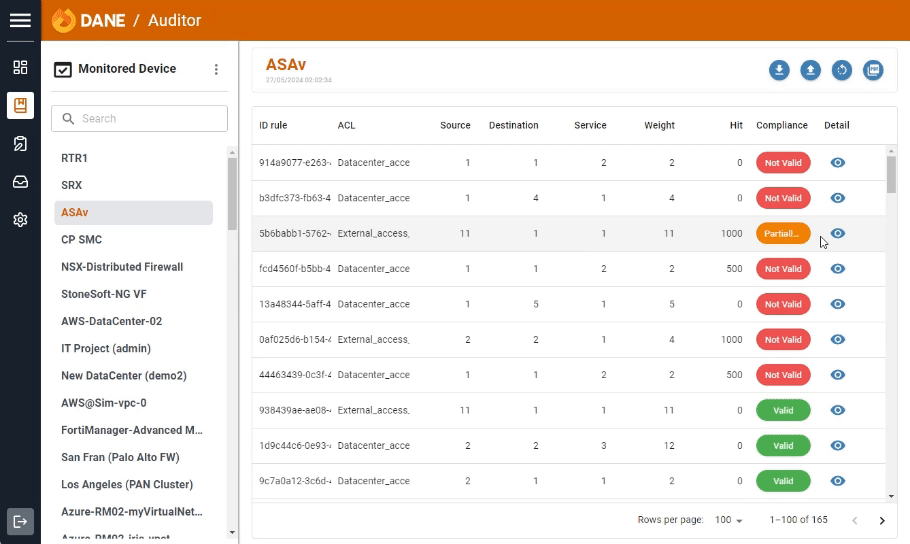View detail of rule b3dfc373-fb63

click(x=837, y=198)
